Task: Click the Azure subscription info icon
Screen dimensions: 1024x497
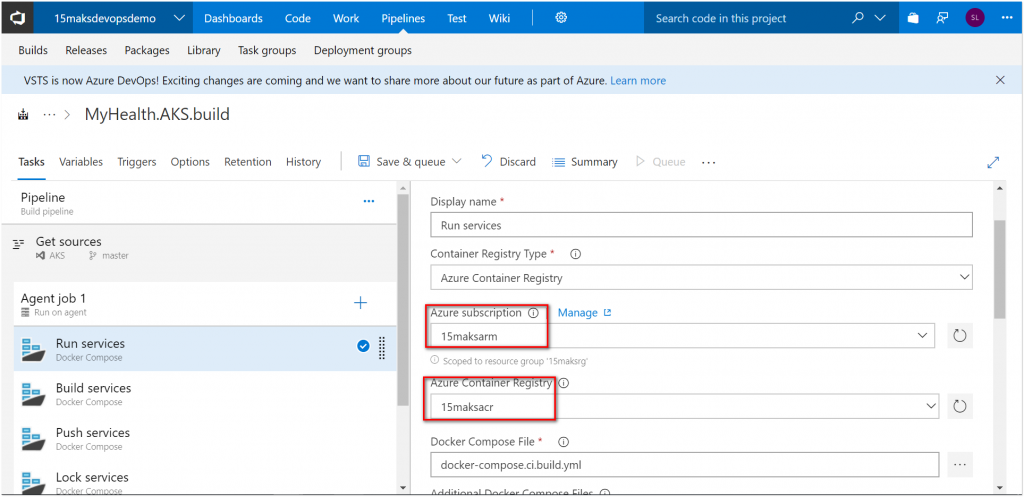Action: point(533,313)
